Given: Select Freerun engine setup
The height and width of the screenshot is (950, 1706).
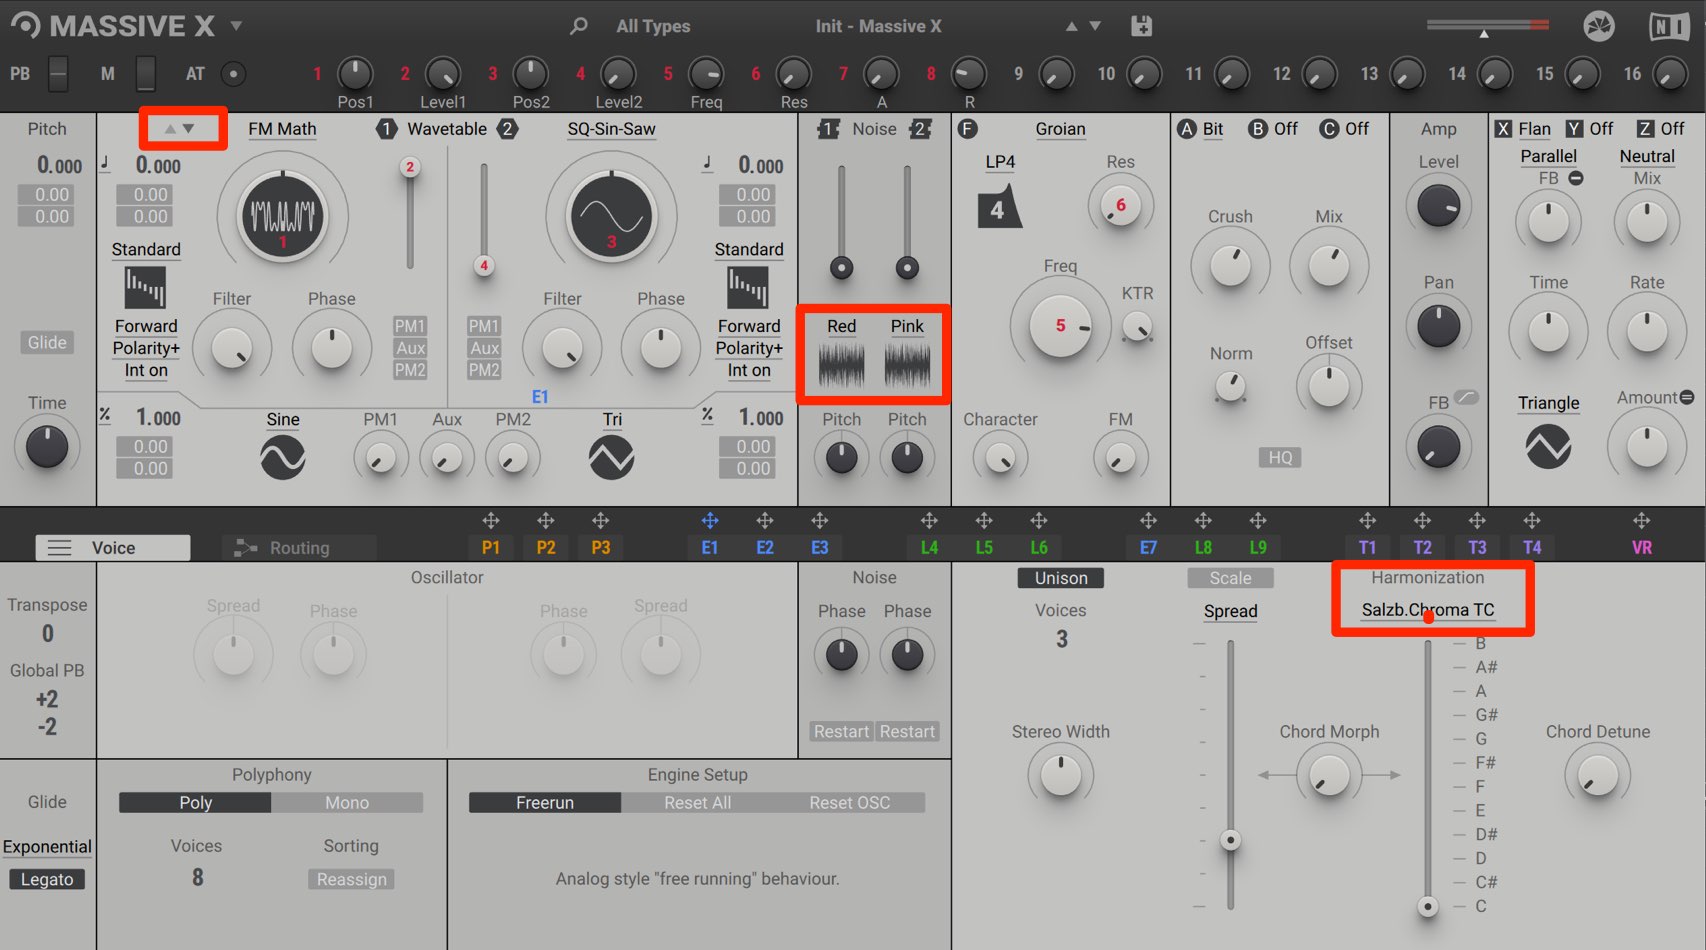Looking at the screenshot, I should point(545,803).
